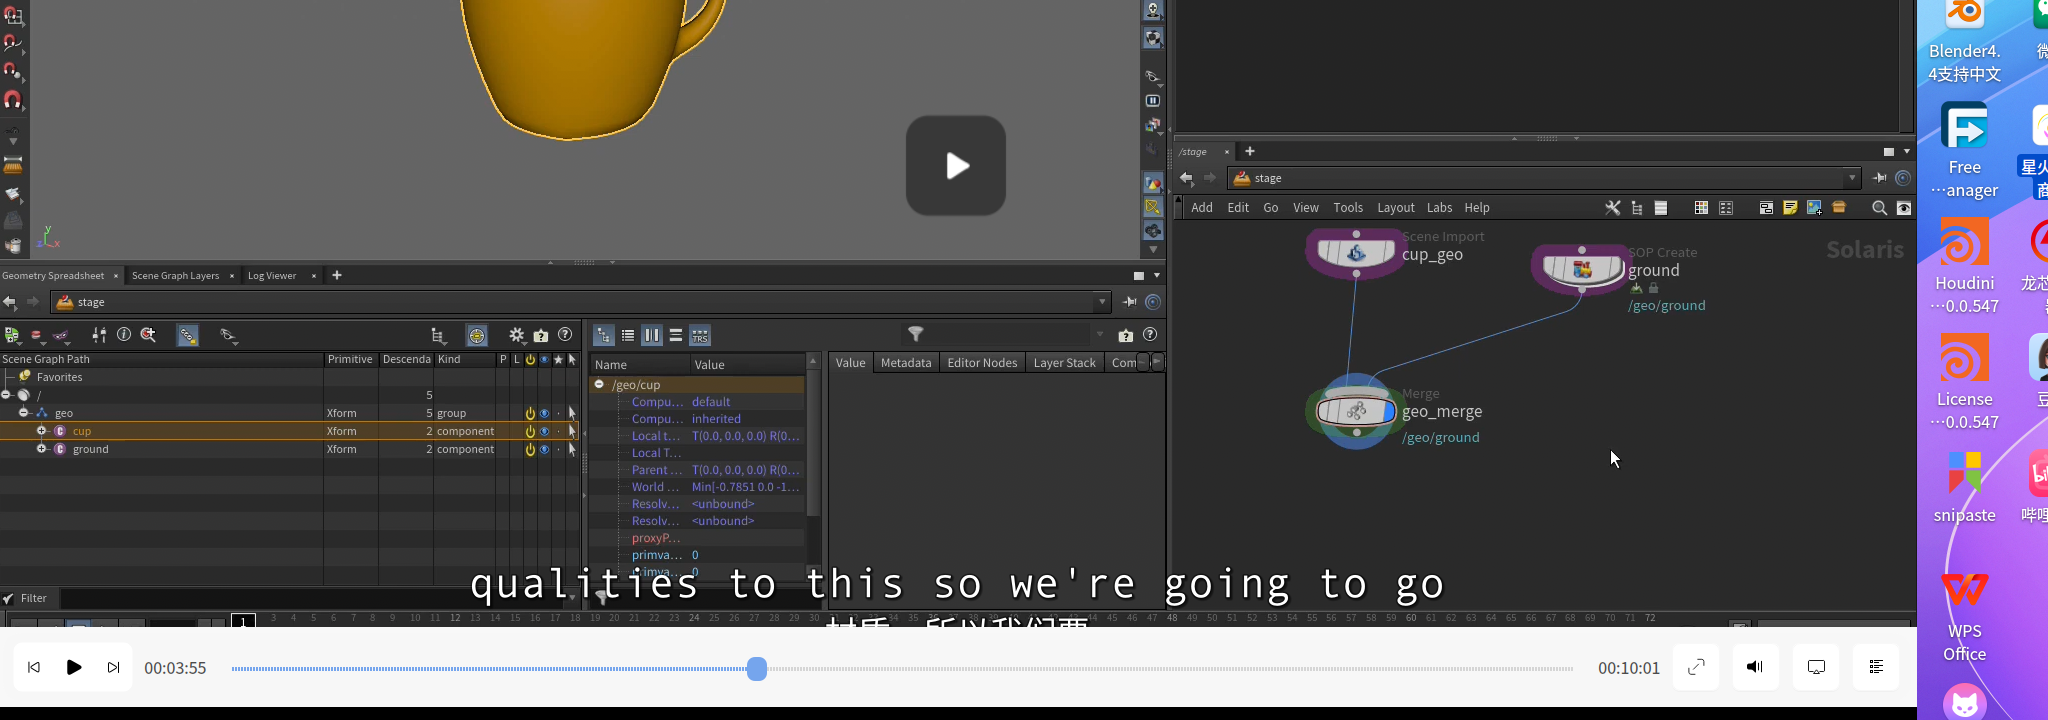2048x720 pixels.
Task: Toggle selectability arrow for ground row
Action: pyautogui.click(x=572, y=449)
